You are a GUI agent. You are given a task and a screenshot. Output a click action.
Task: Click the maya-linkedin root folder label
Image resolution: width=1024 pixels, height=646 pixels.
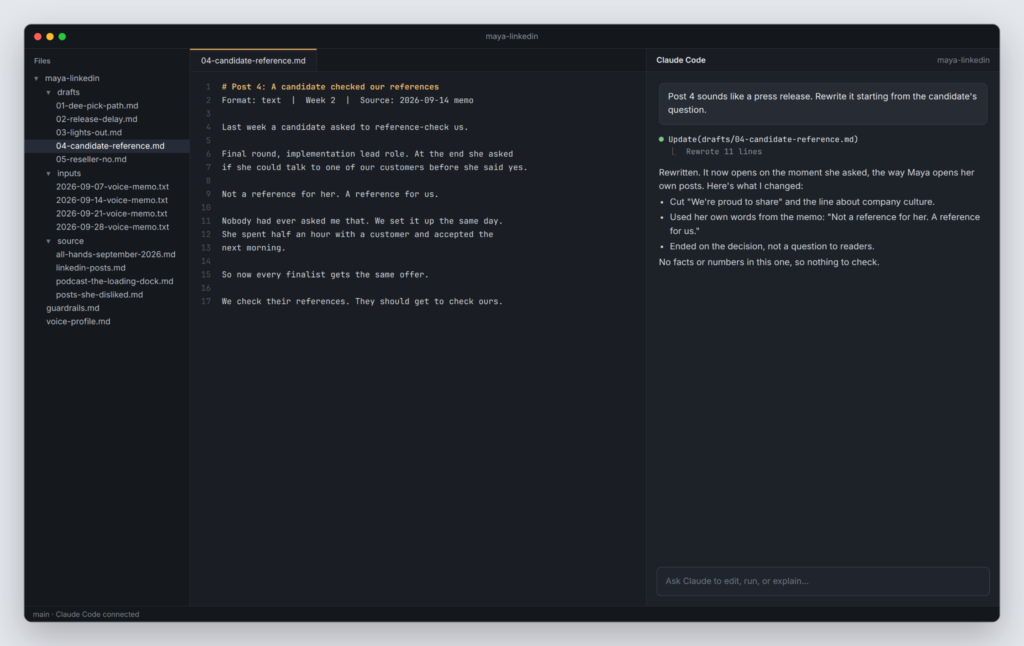(x=72, y=78)
